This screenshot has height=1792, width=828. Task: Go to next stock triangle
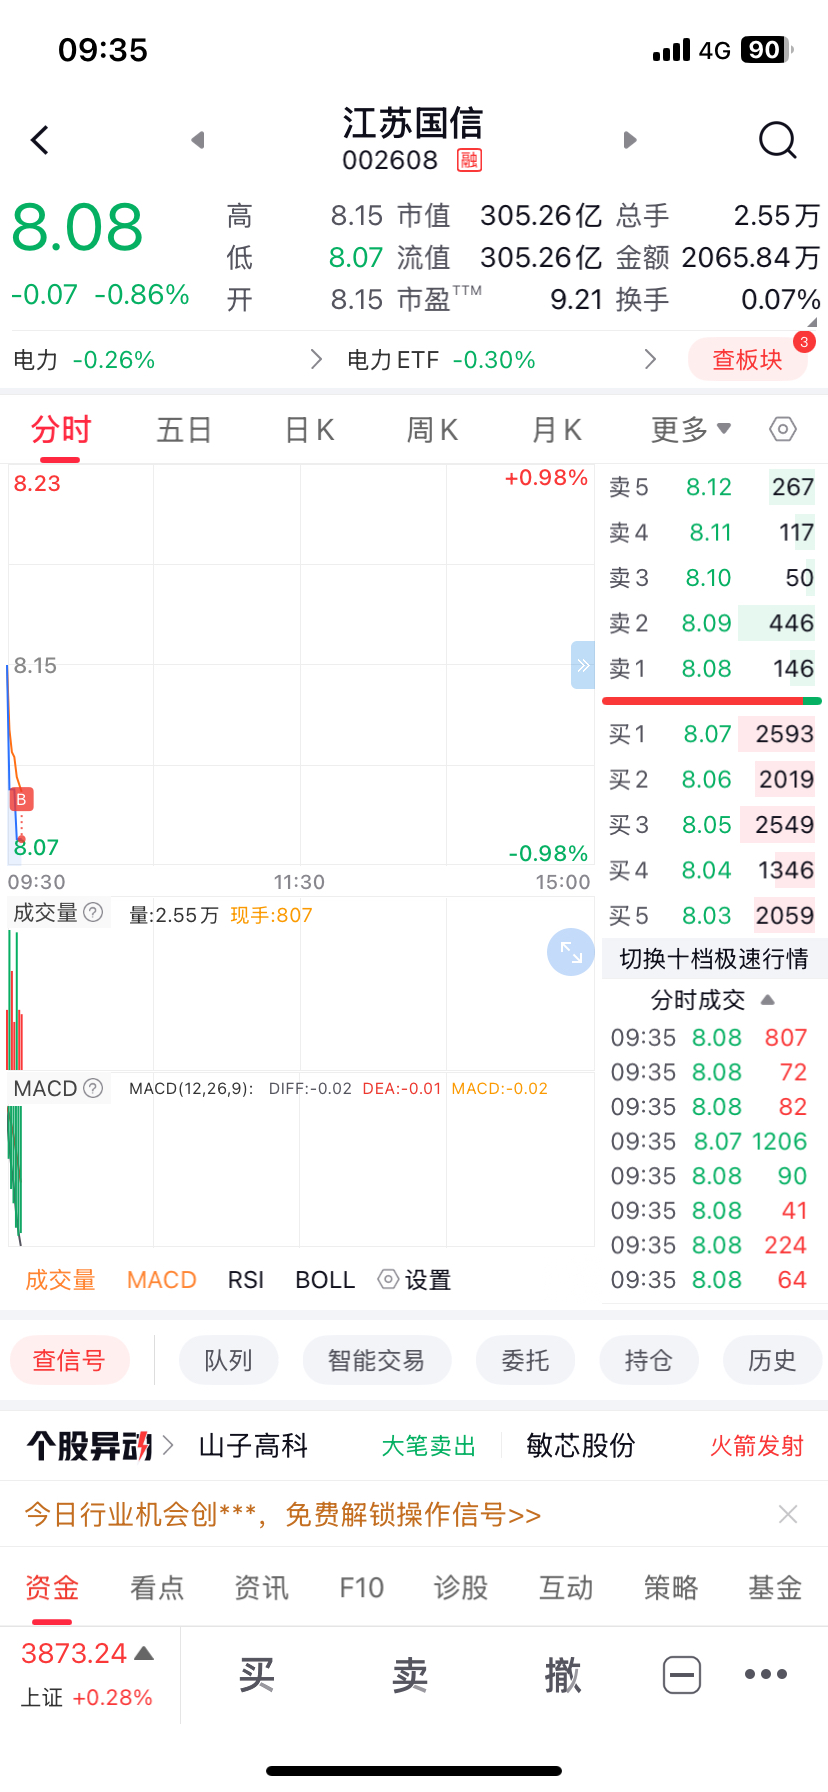pos(630,140)
